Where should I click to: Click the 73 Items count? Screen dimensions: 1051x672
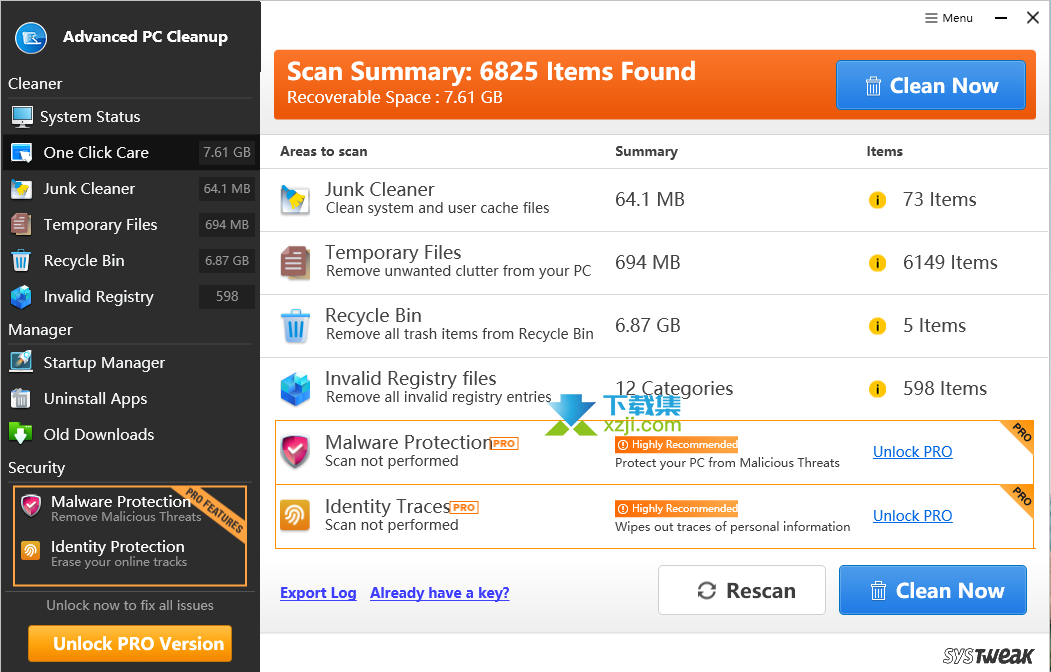(939, 200)
